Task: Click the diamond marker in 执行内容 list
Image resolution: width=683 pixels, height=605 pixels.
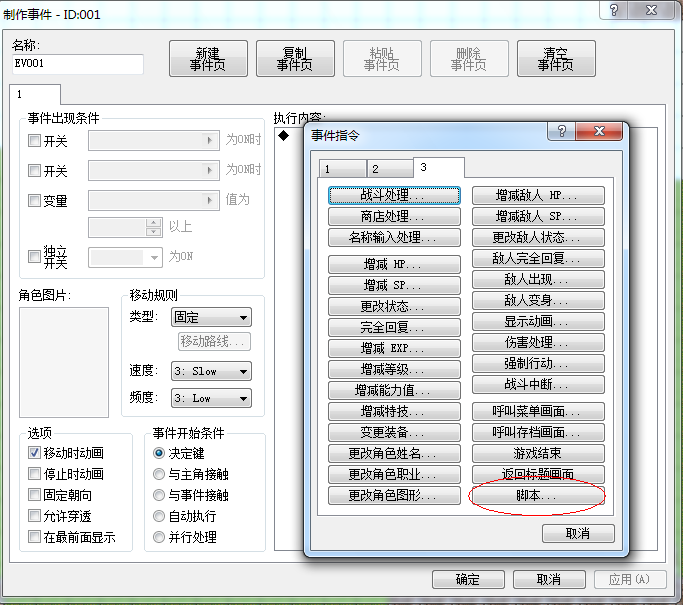Action: (284, 135)
